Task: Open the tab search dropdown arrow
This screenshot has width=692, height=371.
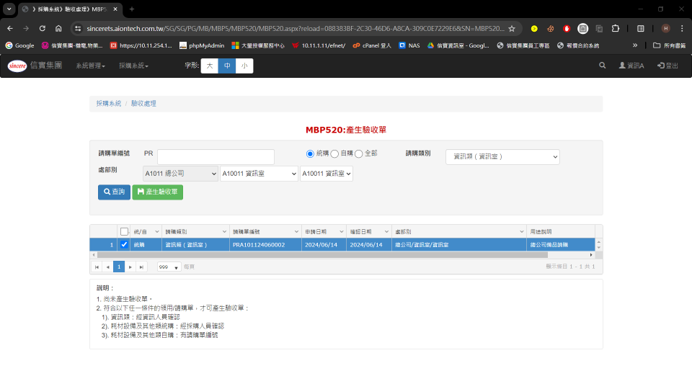Action: coord(9,9)
